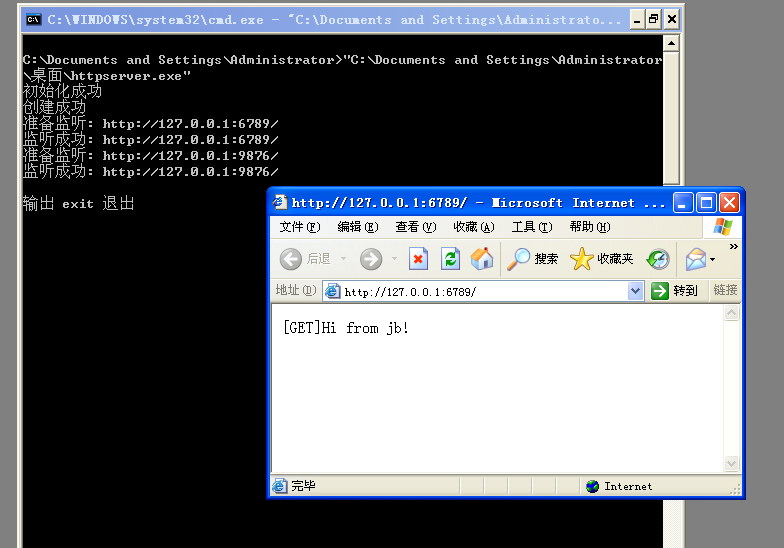Click the cmd window scroll up arrow
Image resolution: width=784 pixels, height=548 pixels.
(x=671, y=44)
